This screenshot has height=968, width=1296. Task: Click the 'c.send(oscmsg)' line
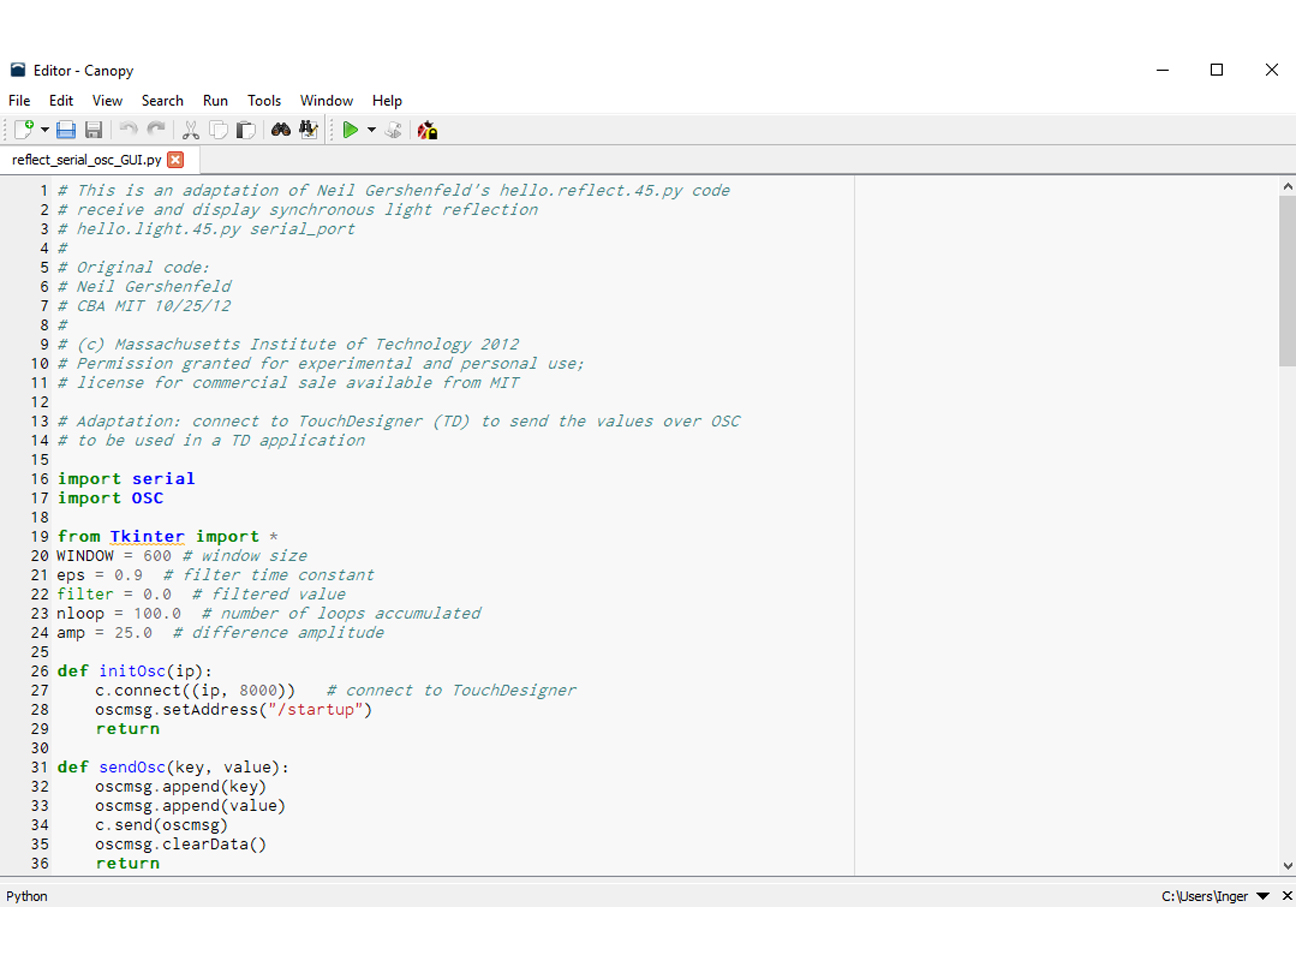pos(161,825)
